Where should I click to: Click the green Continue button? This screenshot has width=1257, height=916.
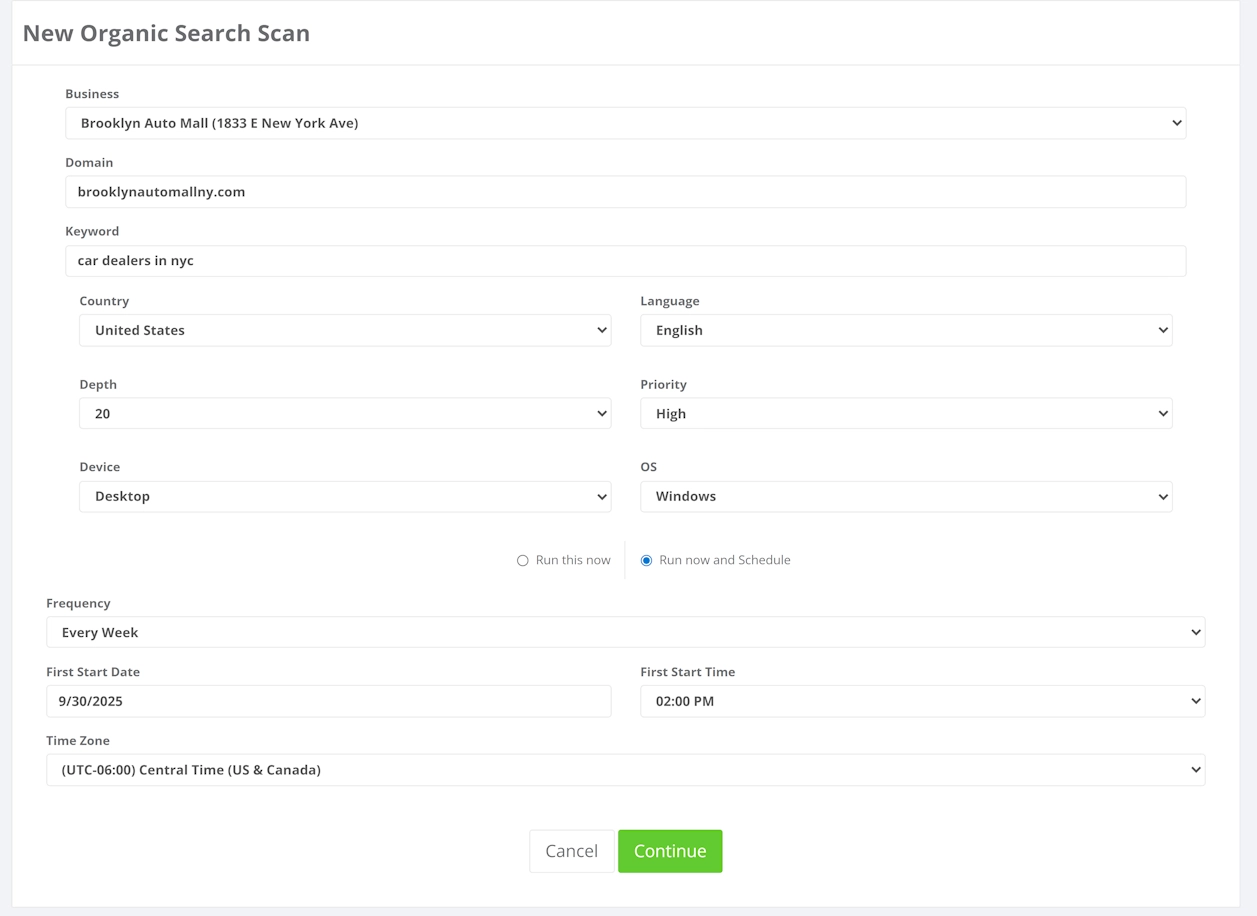coord(670,851)
